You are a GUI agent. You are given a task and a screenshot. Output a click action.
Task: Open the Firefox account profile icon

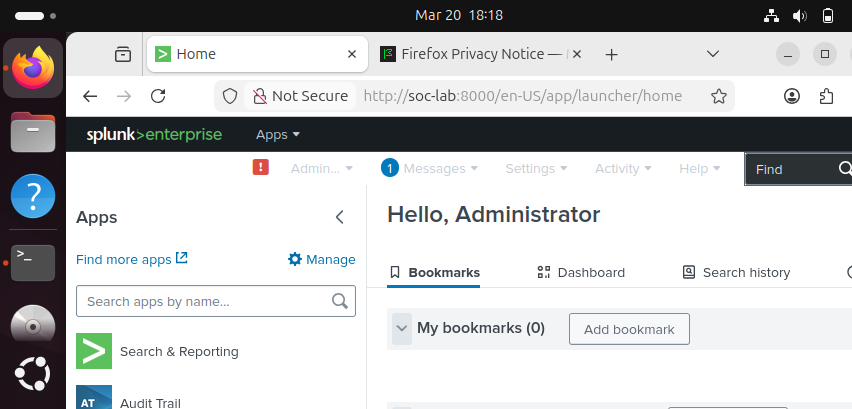point(792,96)
